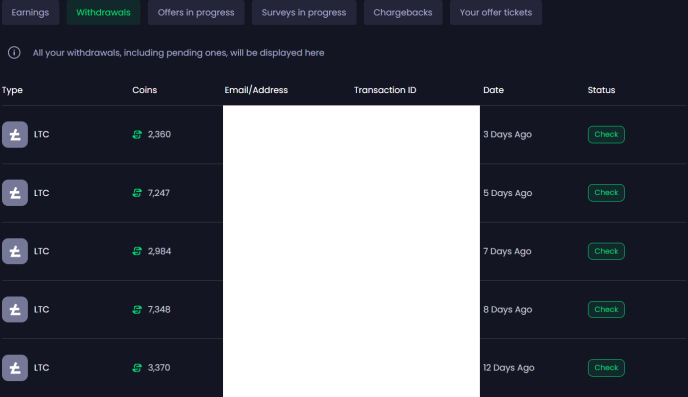Click LTC label in 7,348 row
This screenshot has width=688, height=397.
(42, 309)
